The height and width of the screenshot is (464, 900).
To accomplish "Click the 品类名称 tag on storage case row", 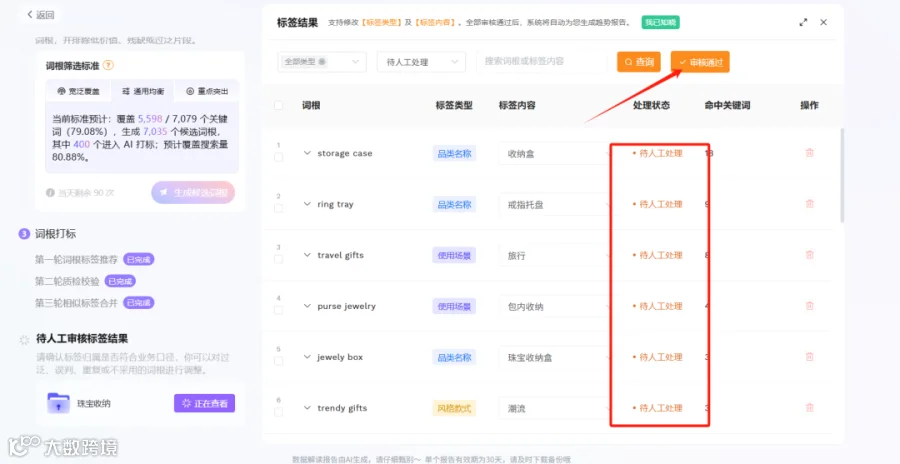I will [x=454, y=153].
